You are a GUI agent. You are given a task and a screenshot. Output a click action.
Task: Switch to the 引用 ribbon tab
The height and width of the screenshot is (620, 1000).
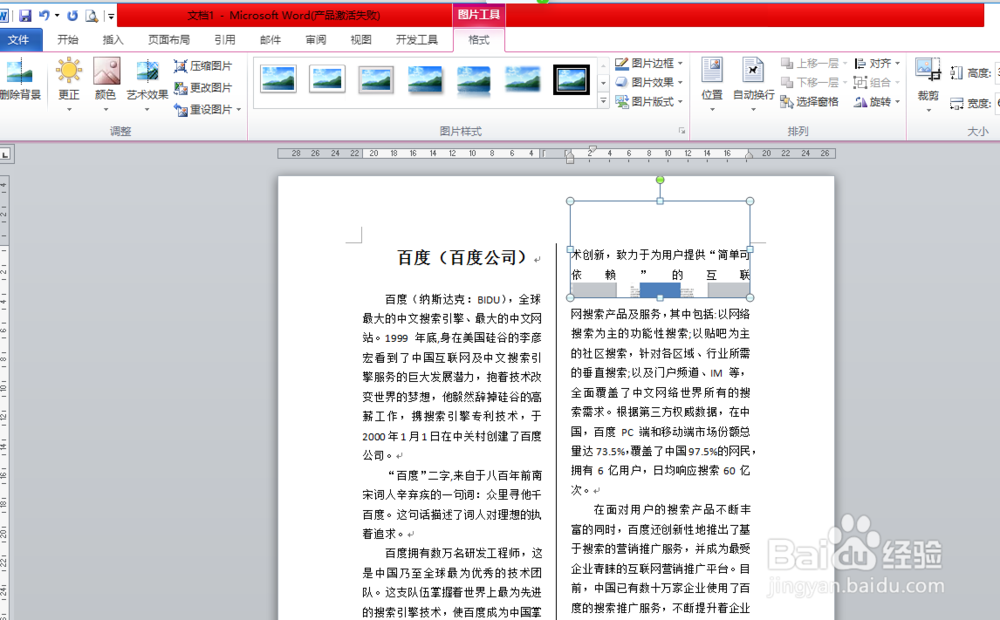(x=224, y=40)
